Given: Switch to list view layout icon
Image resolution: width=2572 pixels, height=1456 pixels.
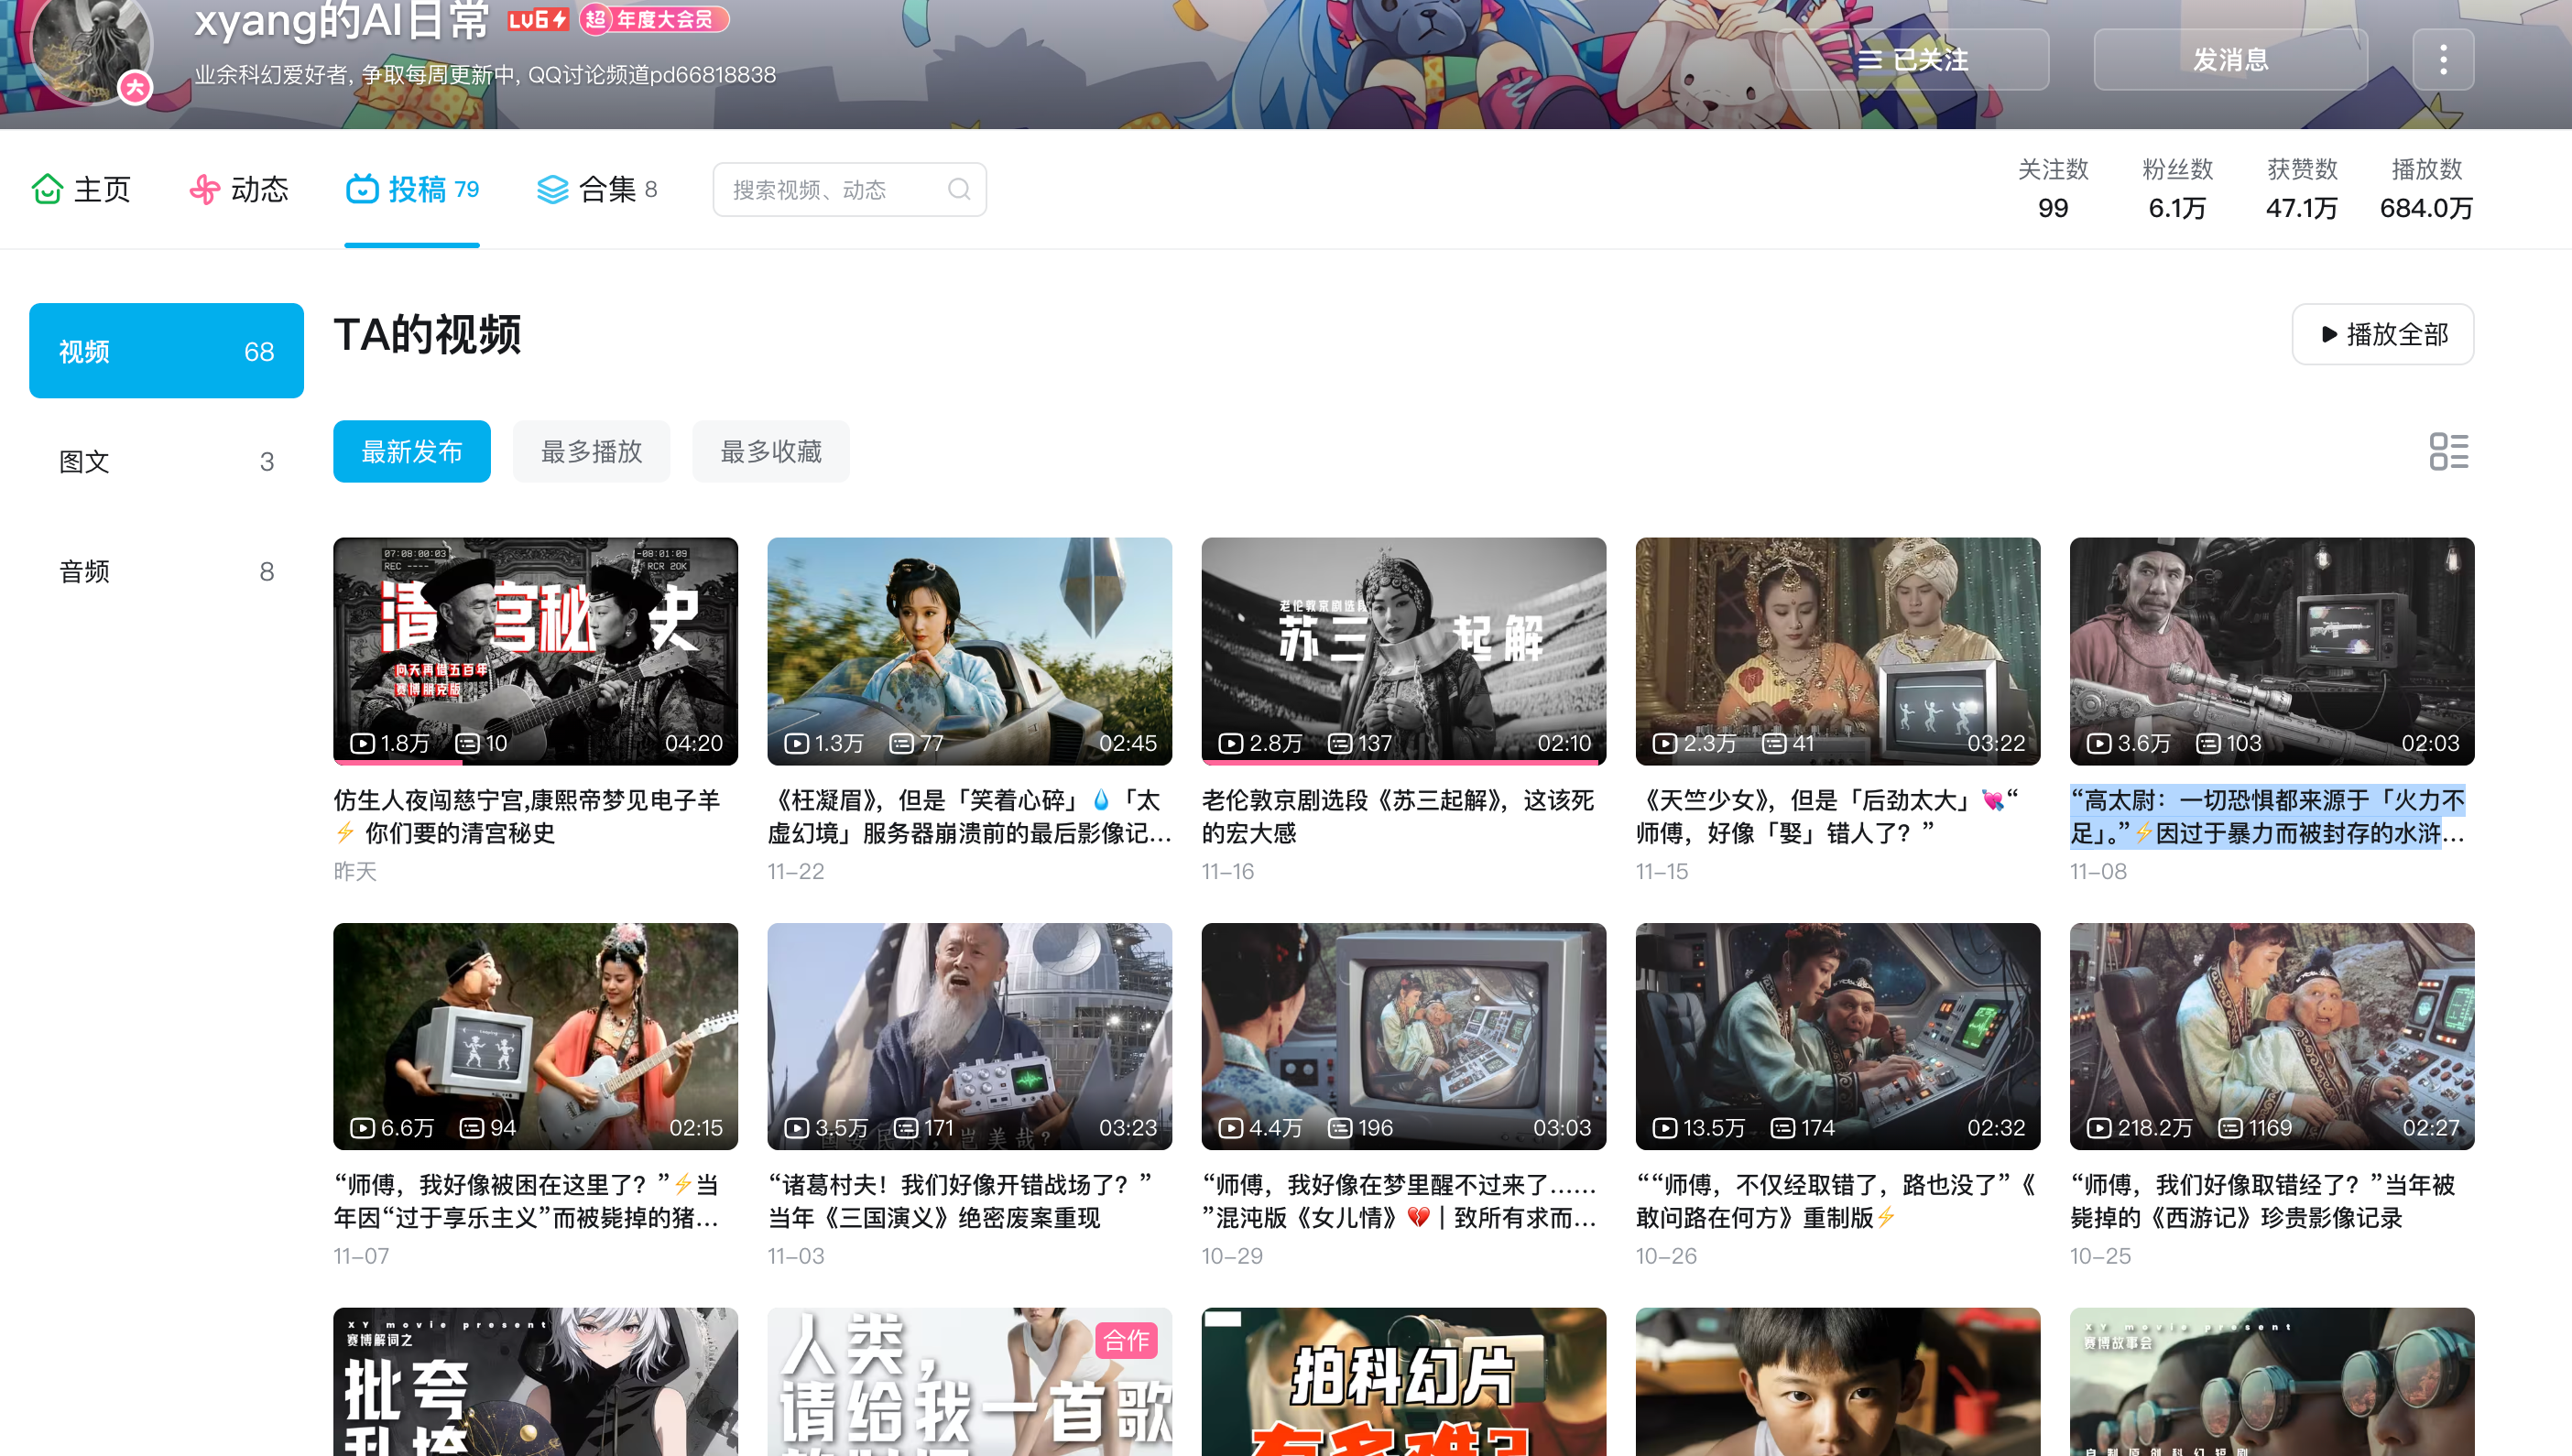Looking at the screenshot, I should click(x=2448, y=451).
